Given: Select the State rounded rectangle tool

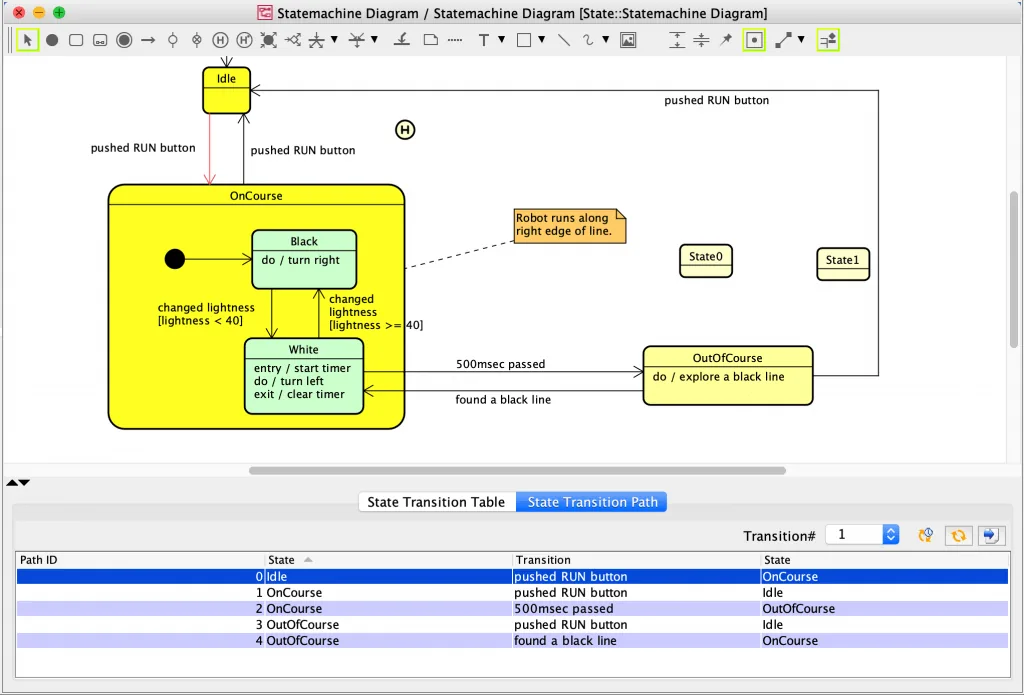Looking at the screenshot, I should [76, 40].
